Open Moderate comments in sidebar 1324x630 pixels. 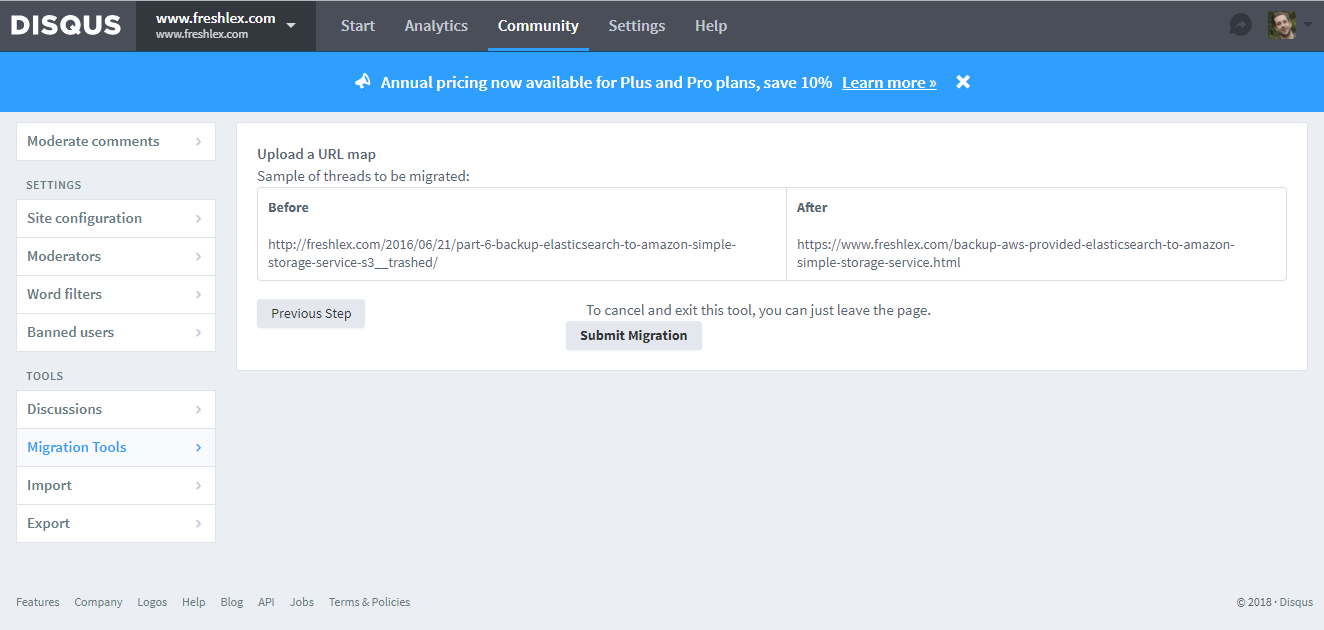click(x=116, y=142)
